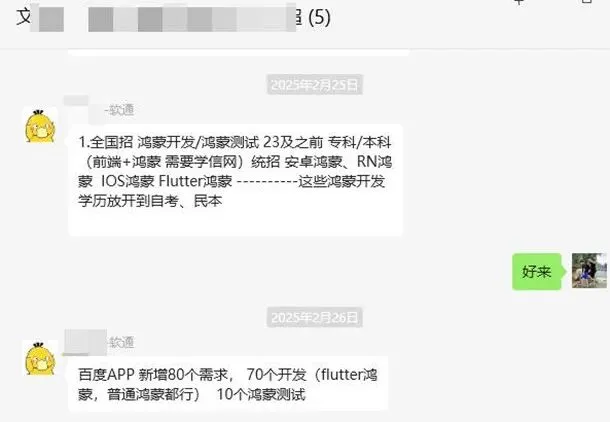Click the text Flutter鸿蒙 in the recruitment message
Viewport: 610px width, 422px height.
point(195,181)
